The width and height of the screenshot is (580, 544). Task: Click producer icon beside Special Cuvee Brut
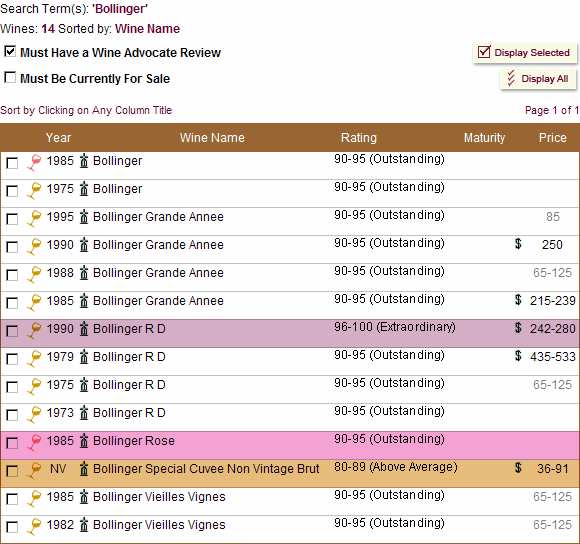click(x=84, y=469)
